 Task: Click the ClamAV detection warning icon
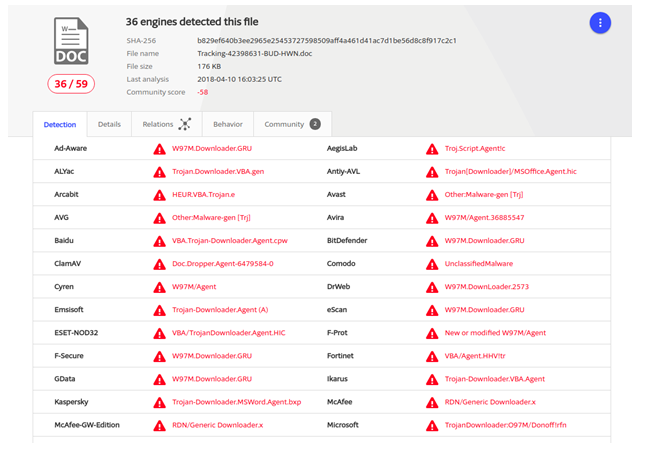click(x=159, y=264)
